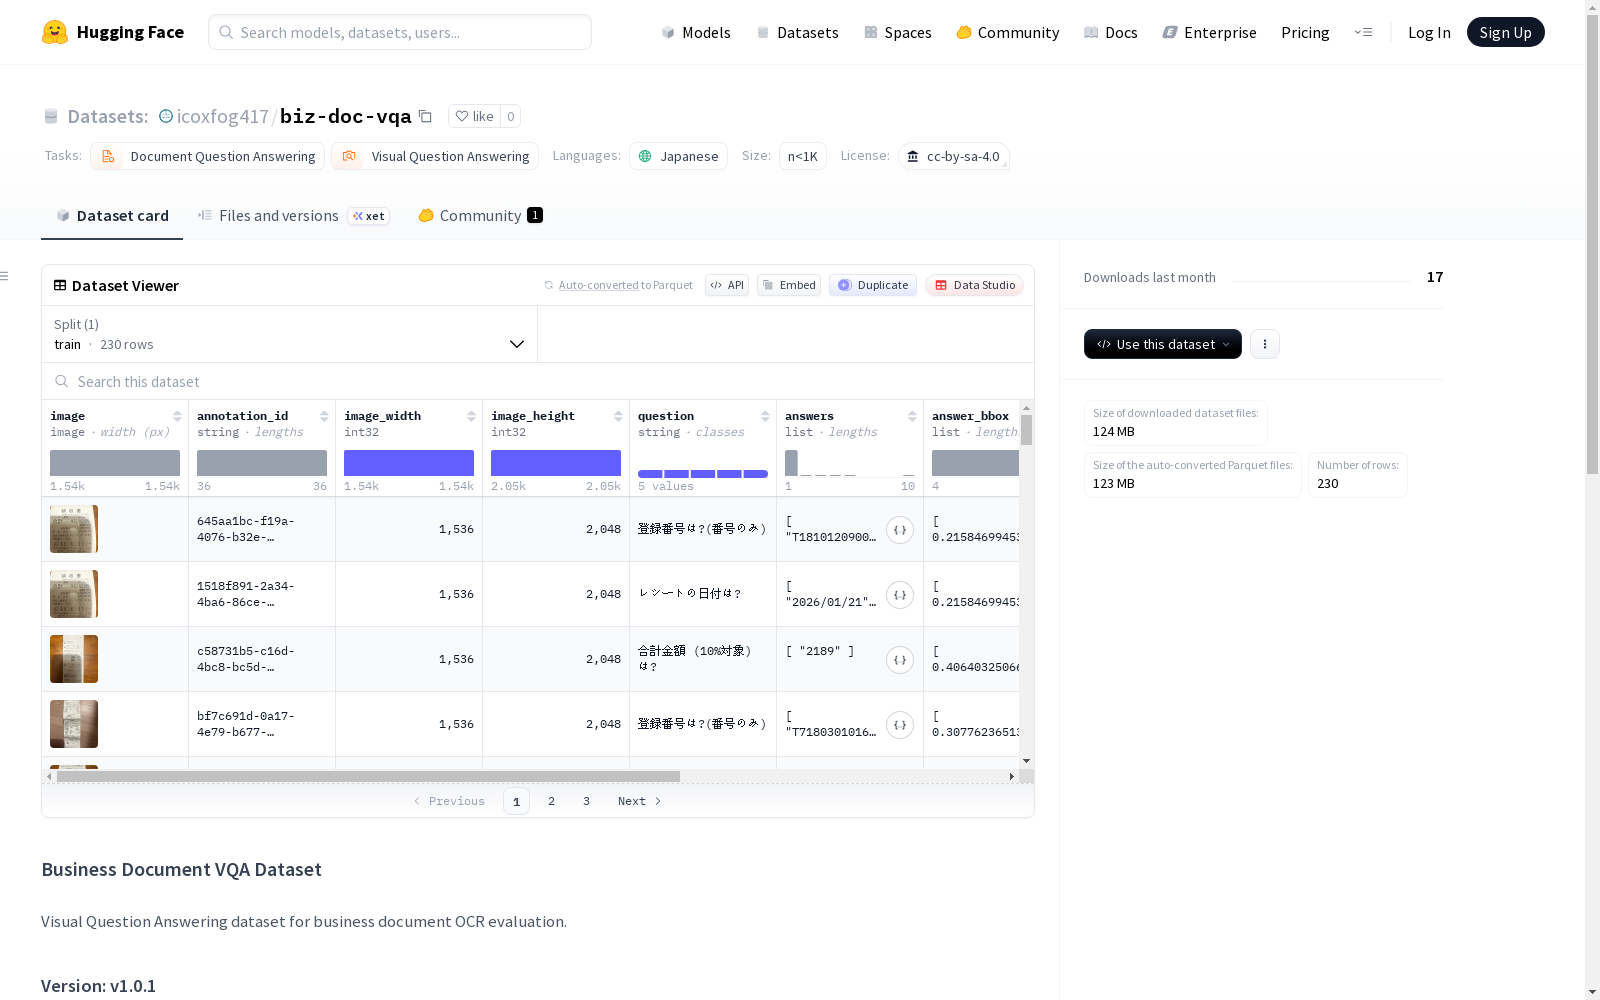Click the current page 1 button

click(x=516, y=801)
